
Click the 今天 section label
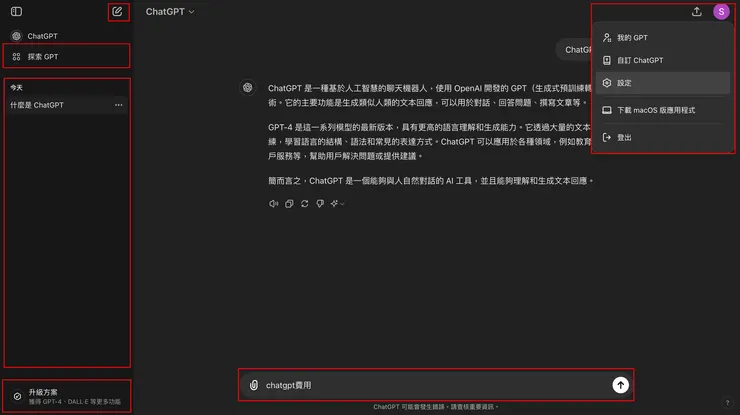[17, 88]
